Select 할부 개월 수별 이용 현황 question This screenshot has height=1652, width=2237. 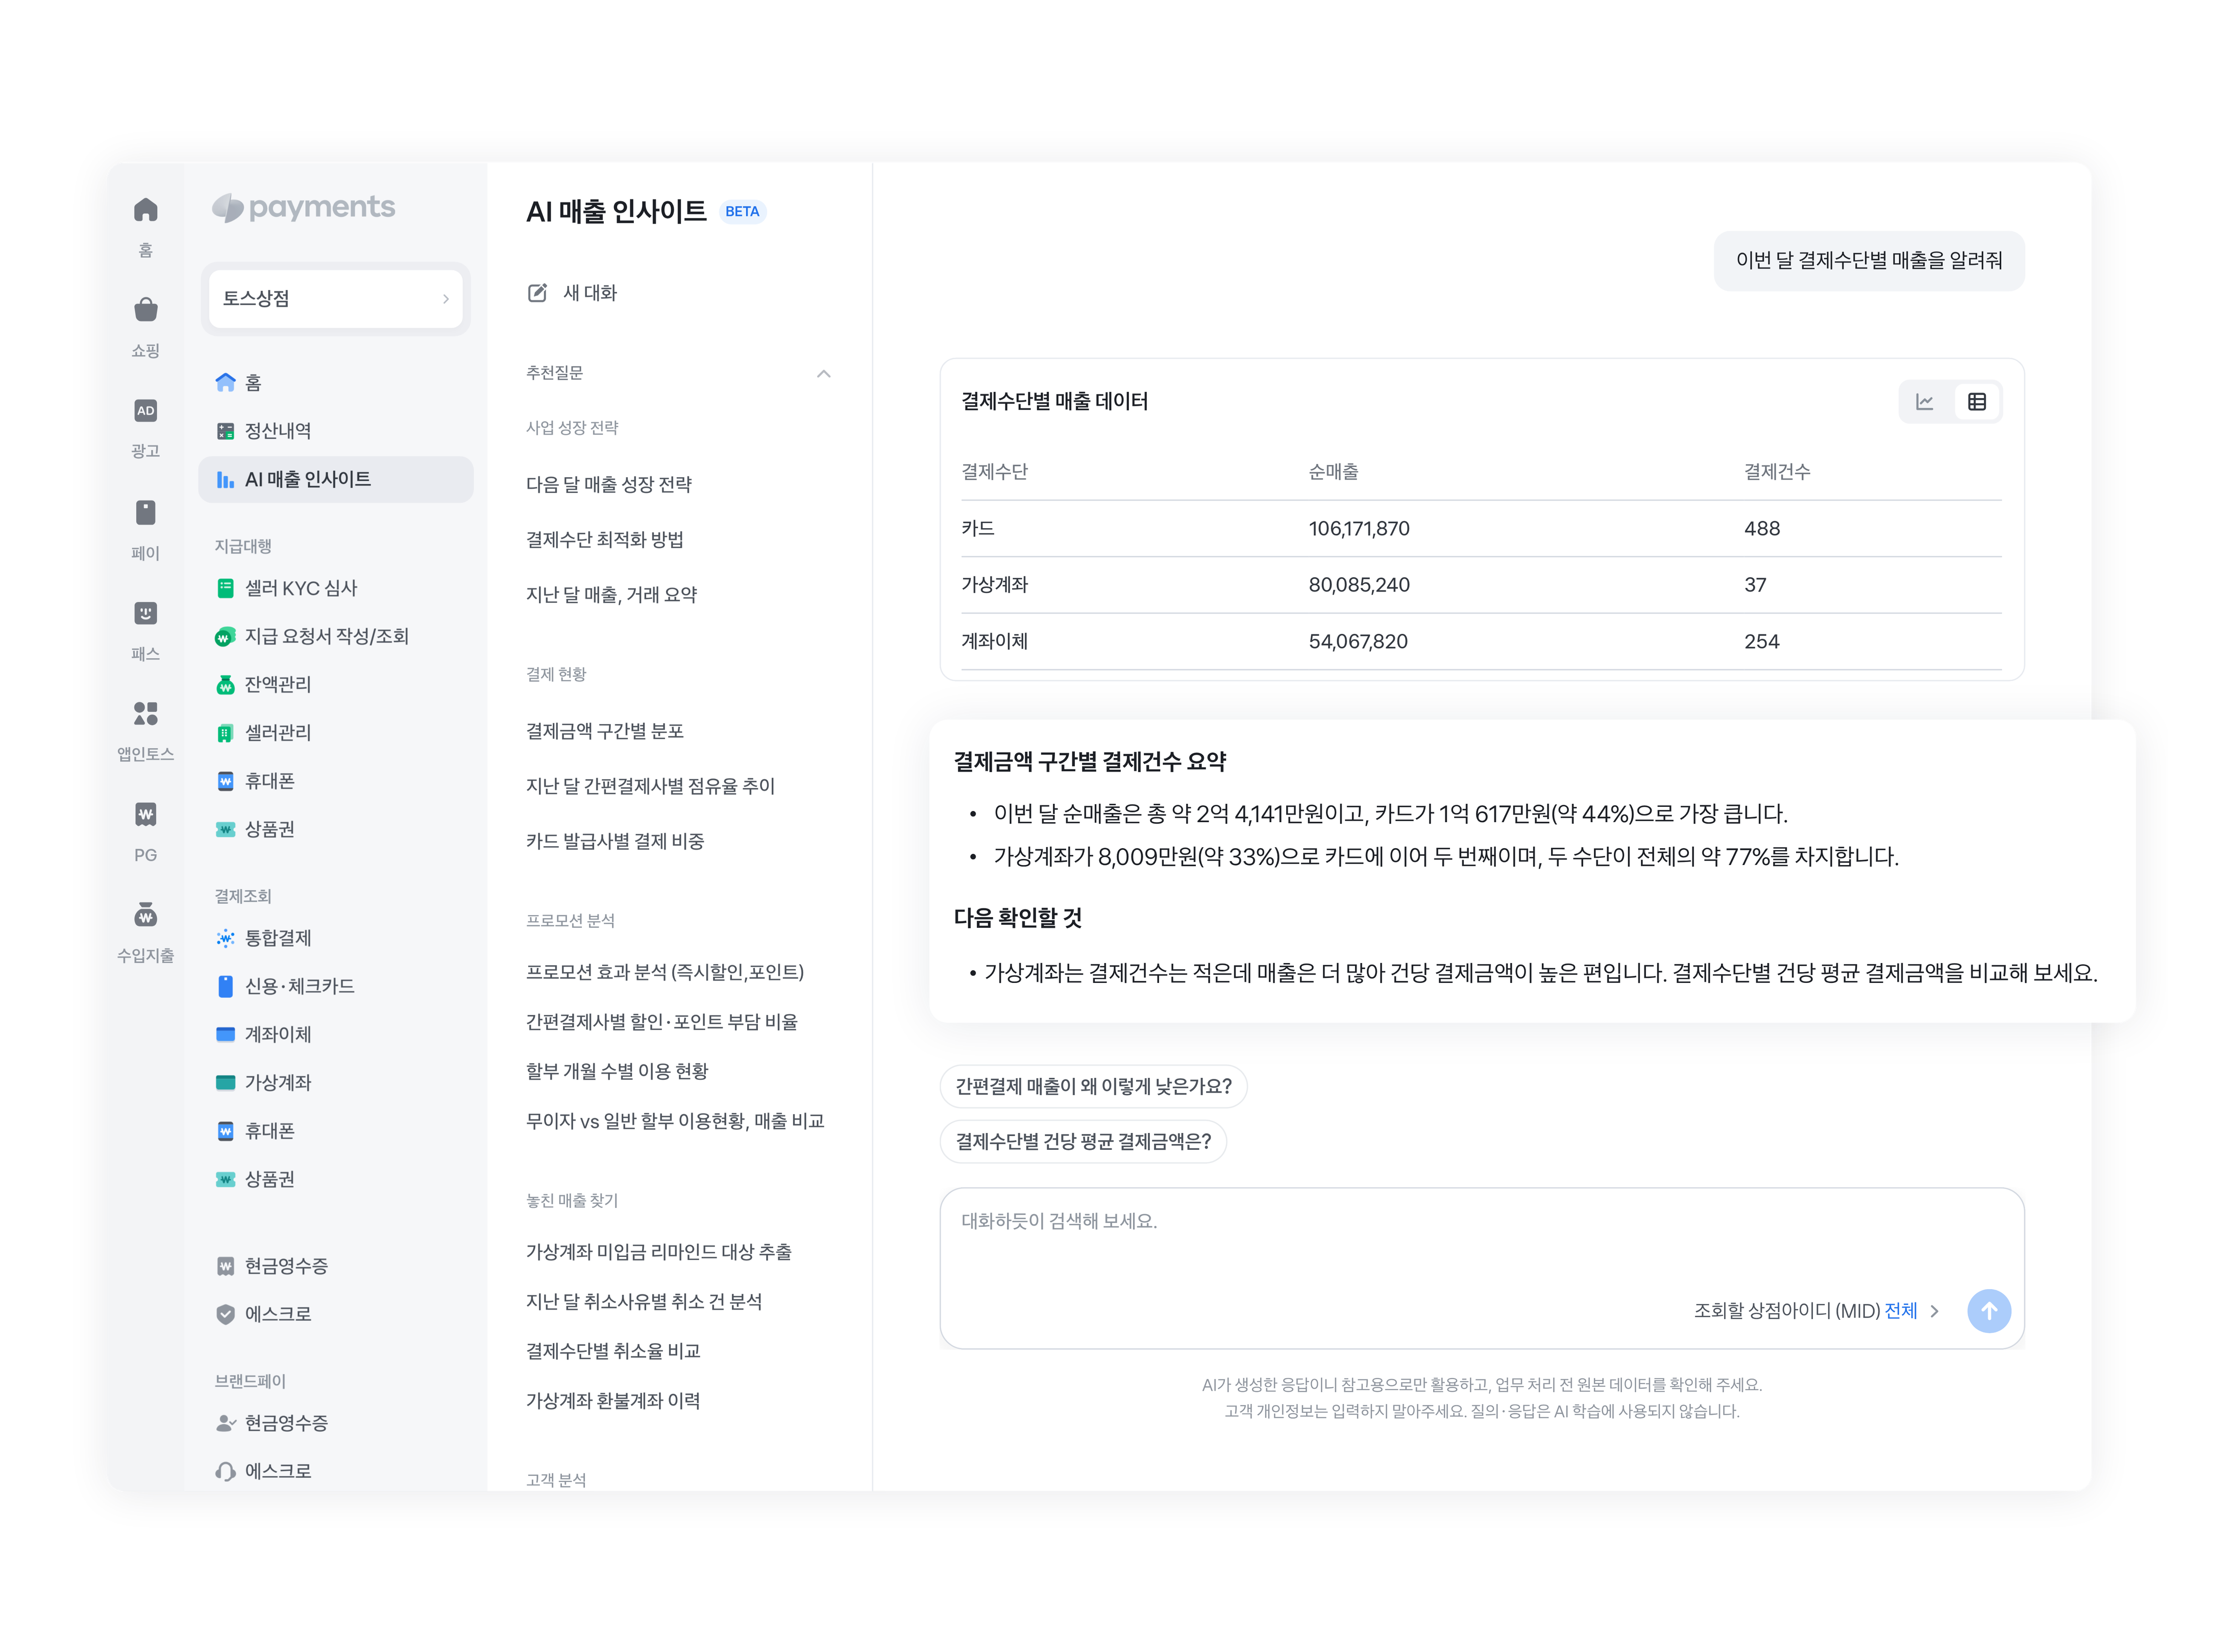coord(617,1071)
